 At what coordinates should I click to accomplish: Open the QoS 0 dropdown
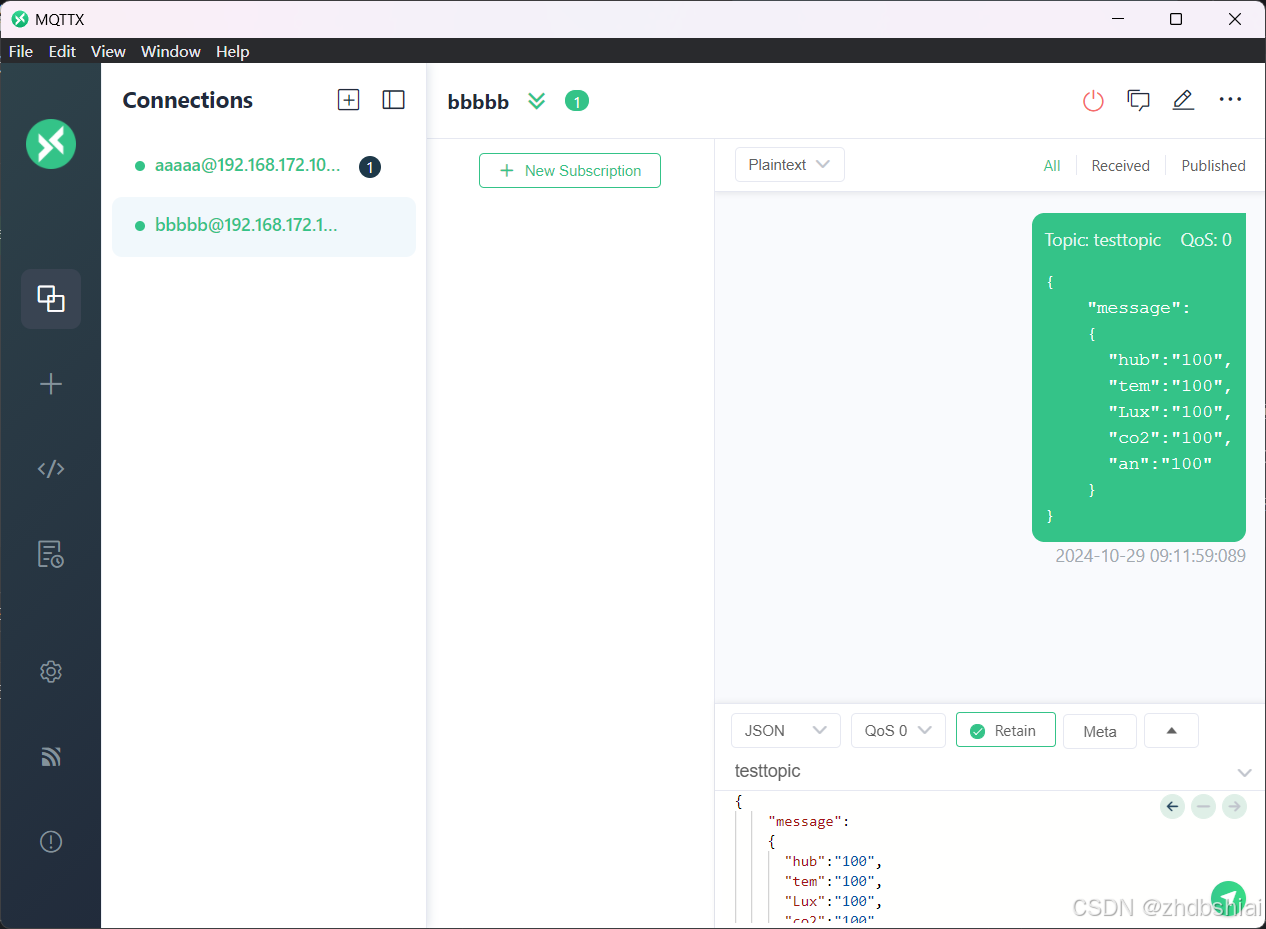pos(898,731)
